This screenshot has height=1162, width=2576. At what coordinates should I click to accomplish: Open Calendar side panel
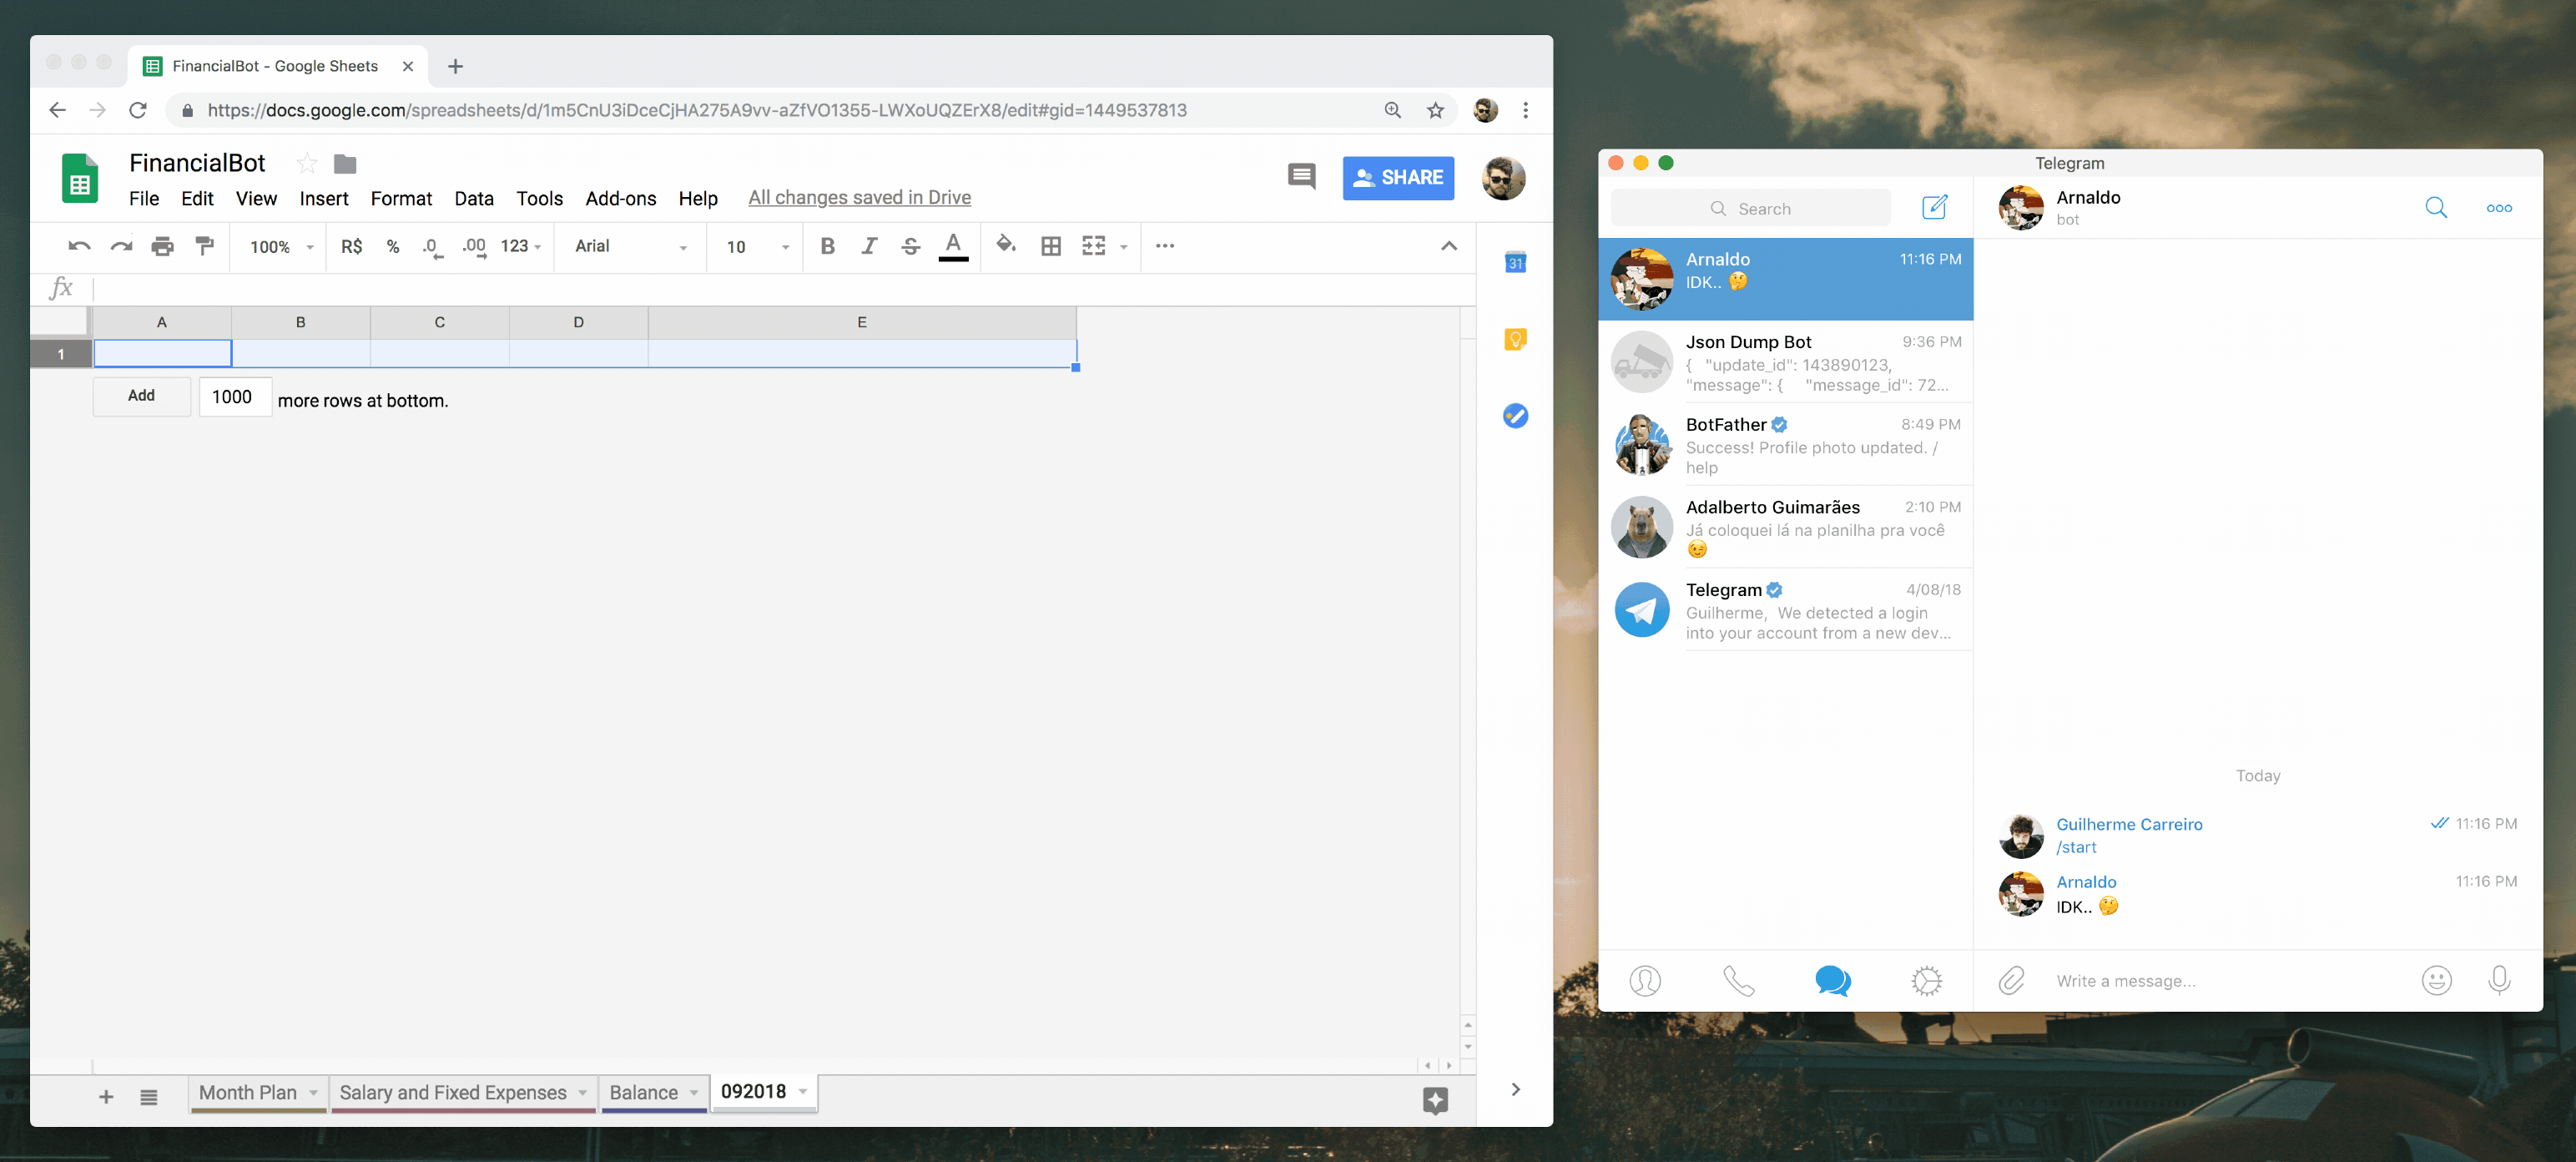(x=1515, y=262)
